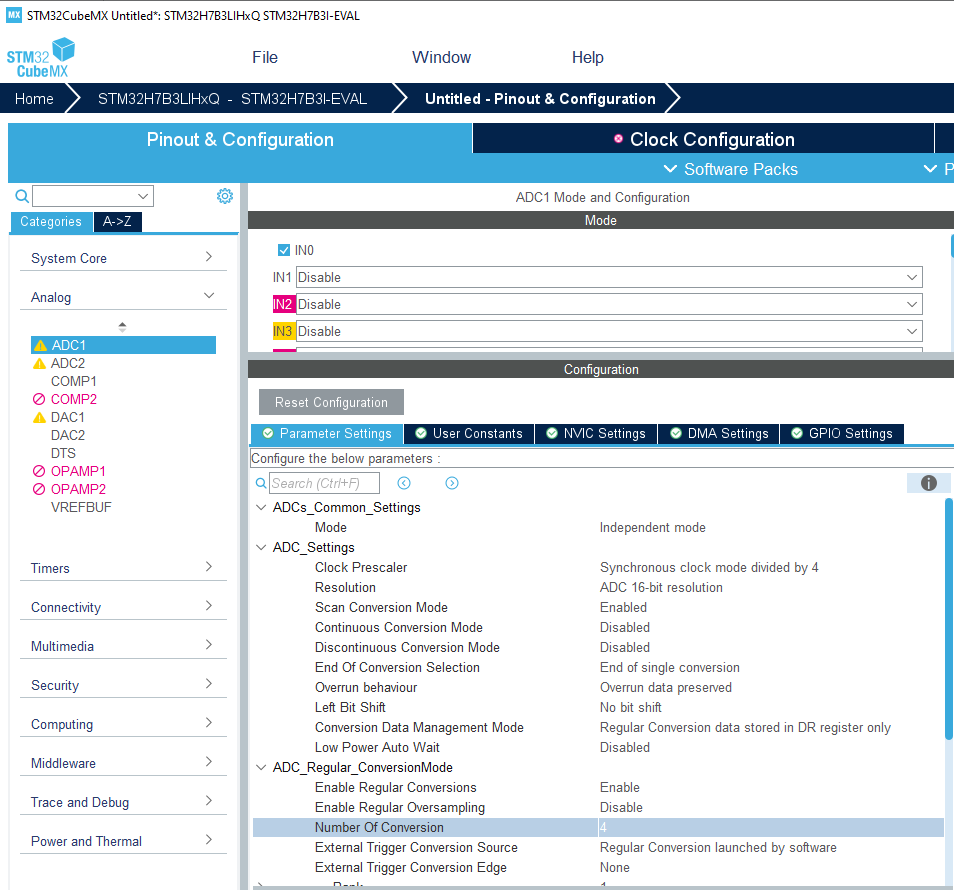Collapse the ADC_Settings group
The width and height of the screenshot is (954, 890).
(261, 548)
